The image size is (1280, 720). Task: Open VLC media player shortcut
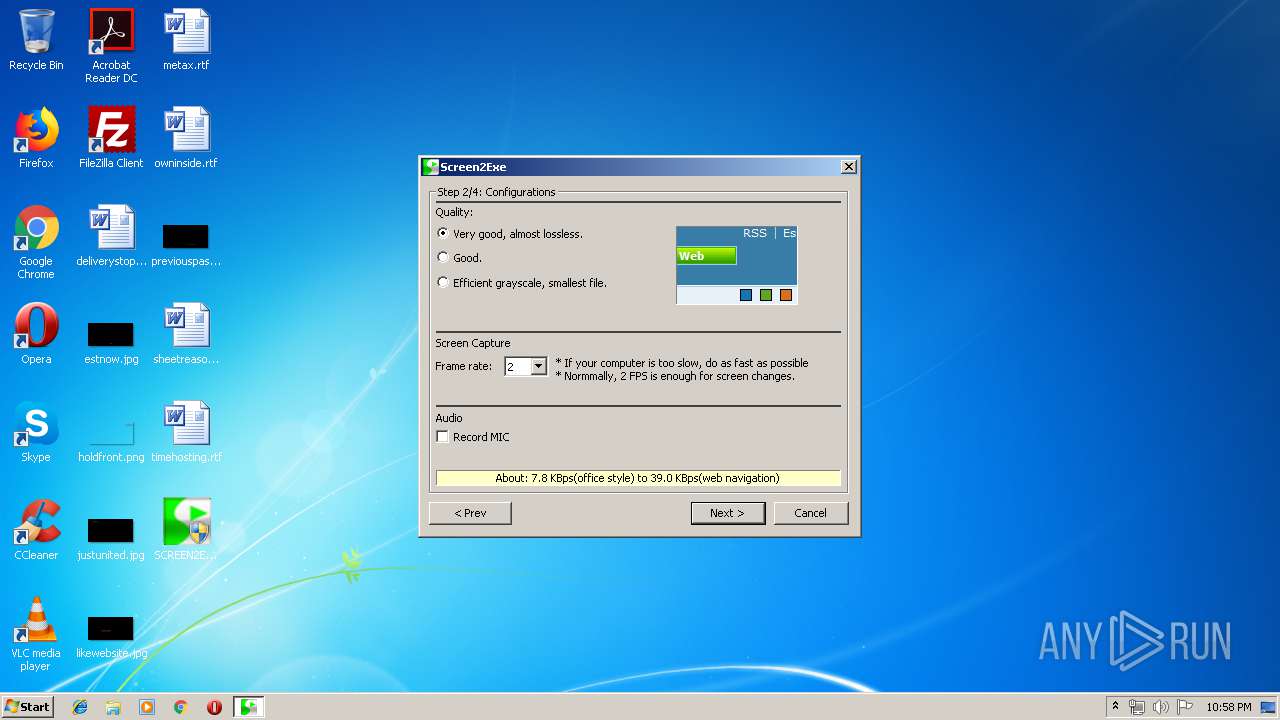36,634
